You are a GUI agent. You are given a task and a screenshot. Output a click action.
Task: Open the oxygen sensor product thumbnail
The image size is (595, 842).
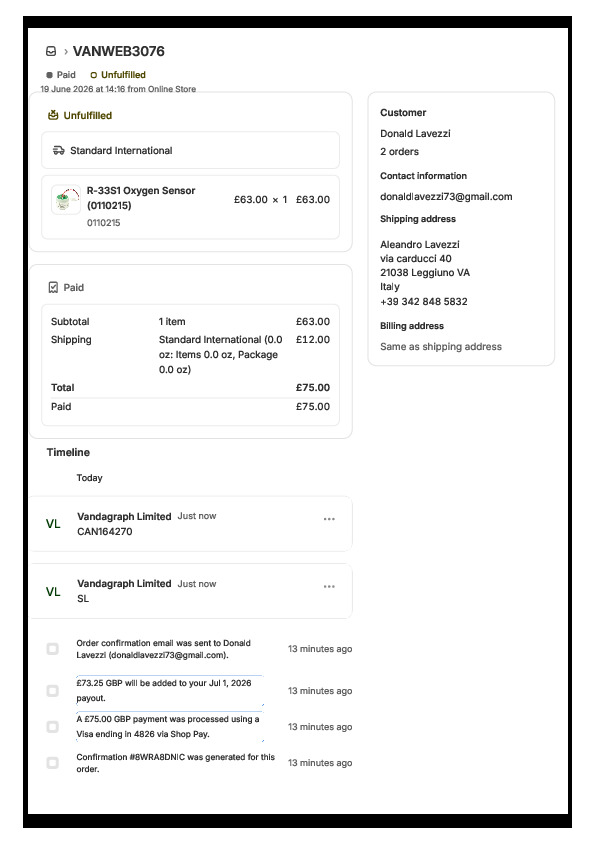pyautogui.click(x=66, y=200)
